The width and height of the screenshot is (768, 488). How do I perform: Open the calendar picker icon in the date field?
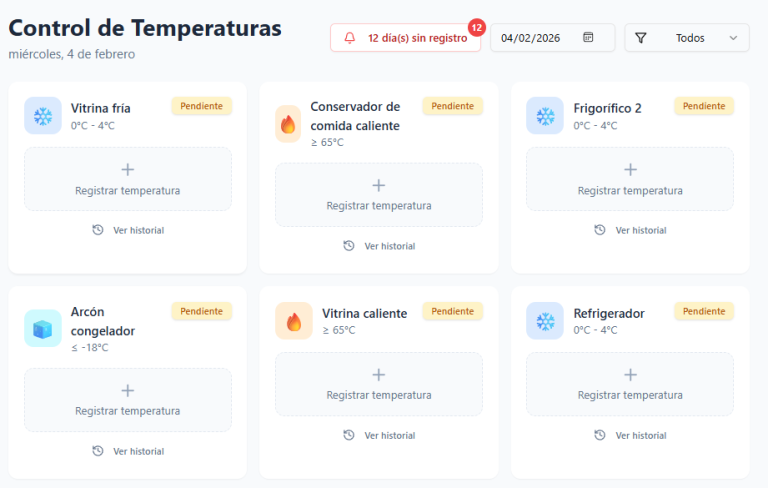coord(588,37)
